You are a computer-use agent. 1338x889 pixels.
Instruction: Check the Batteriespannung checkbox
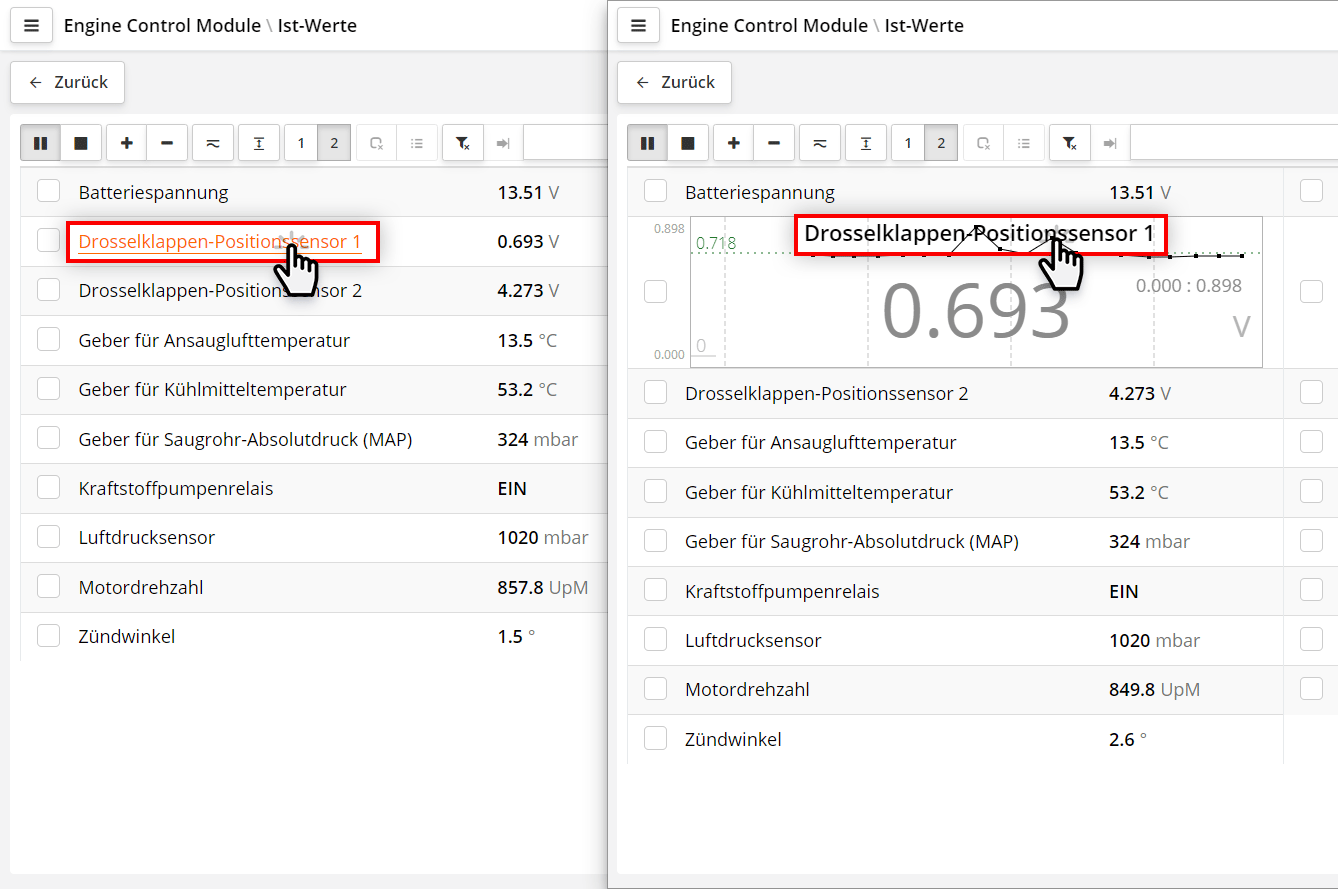tap(655, 191)
